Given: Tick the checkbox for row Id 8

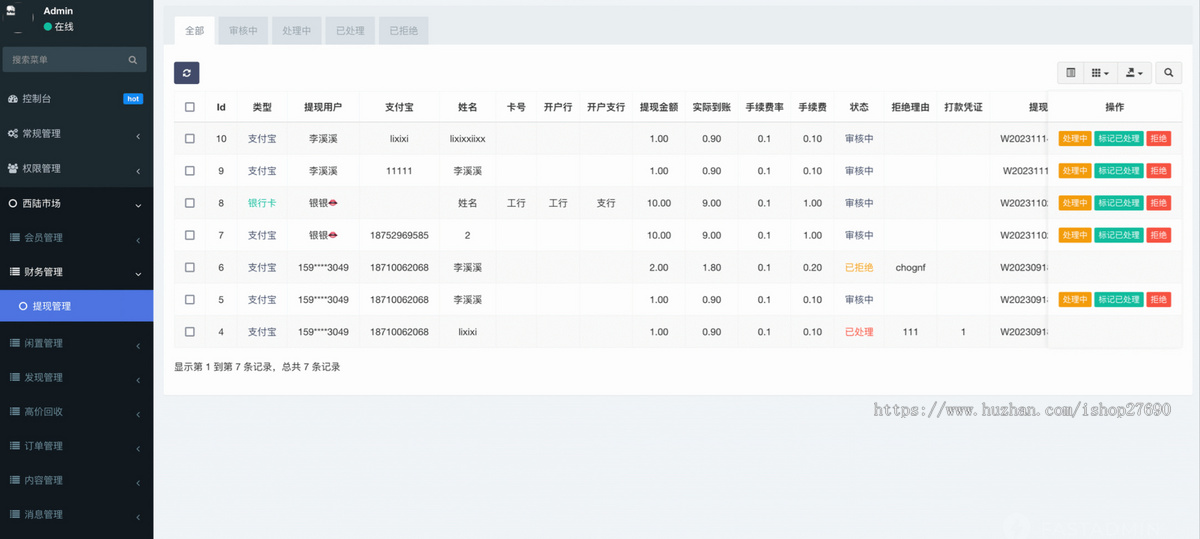Looking at the screenshot, I should pos(190,203).
